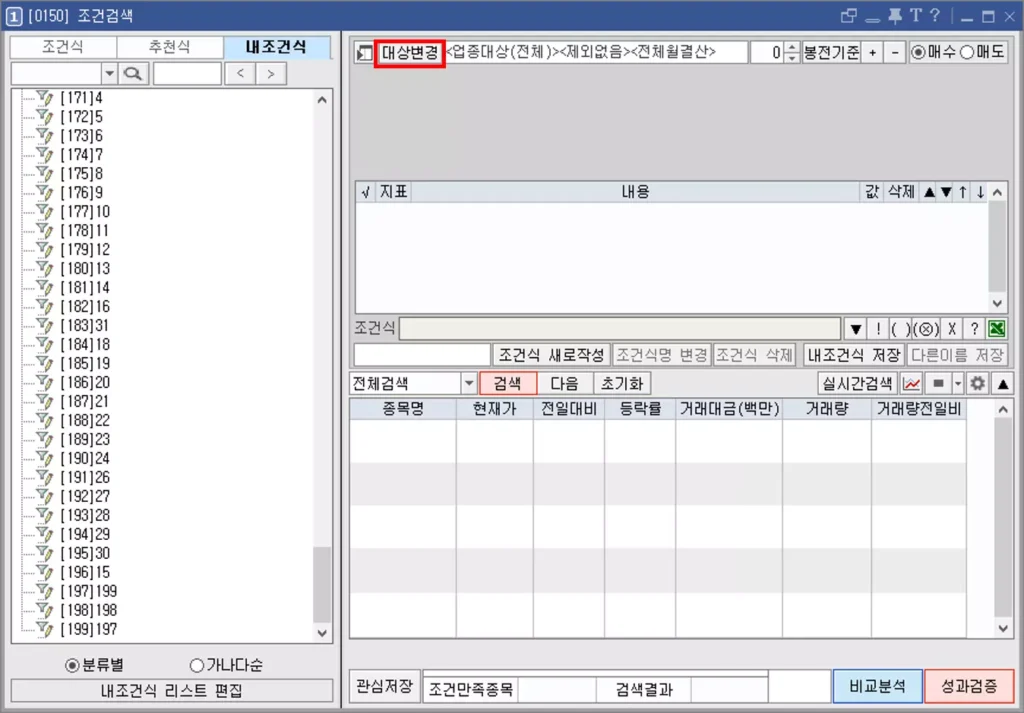Click the search magnifier icon in left panel

133,74
